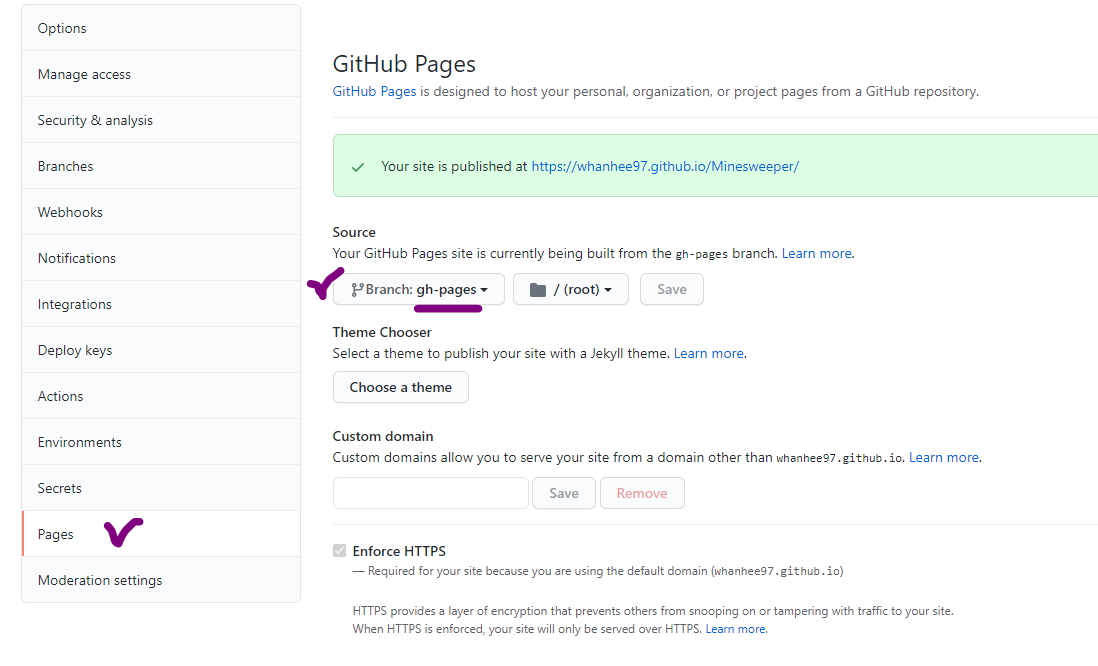1098x666 pixels.
Task: Select Branches in the sidebar
Action: point(161,166)
